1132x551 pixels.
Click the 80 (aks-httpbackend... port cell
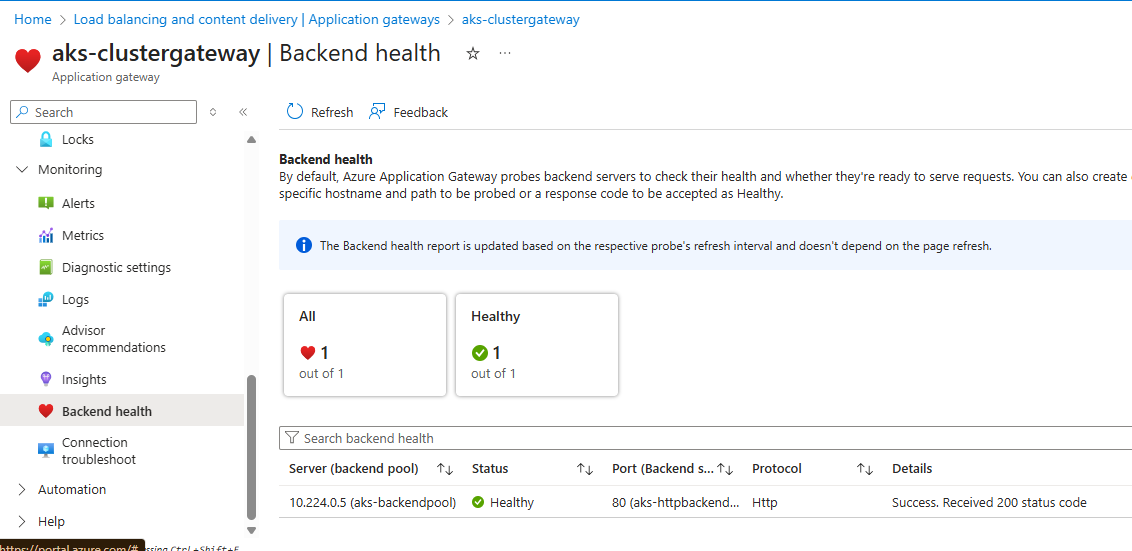(x=676, y=503)
